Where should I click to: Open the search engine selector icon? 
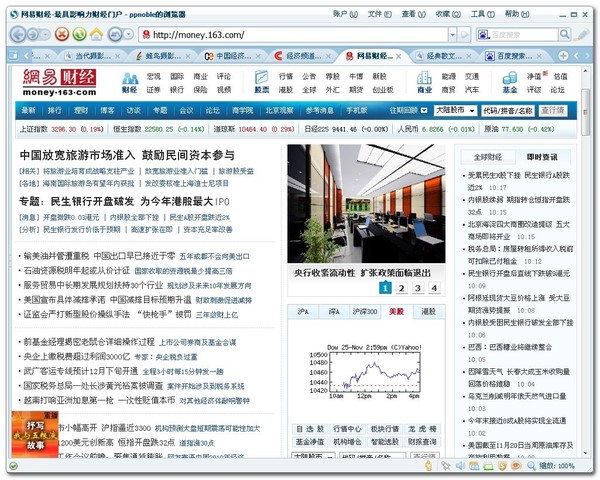[483, 35]
